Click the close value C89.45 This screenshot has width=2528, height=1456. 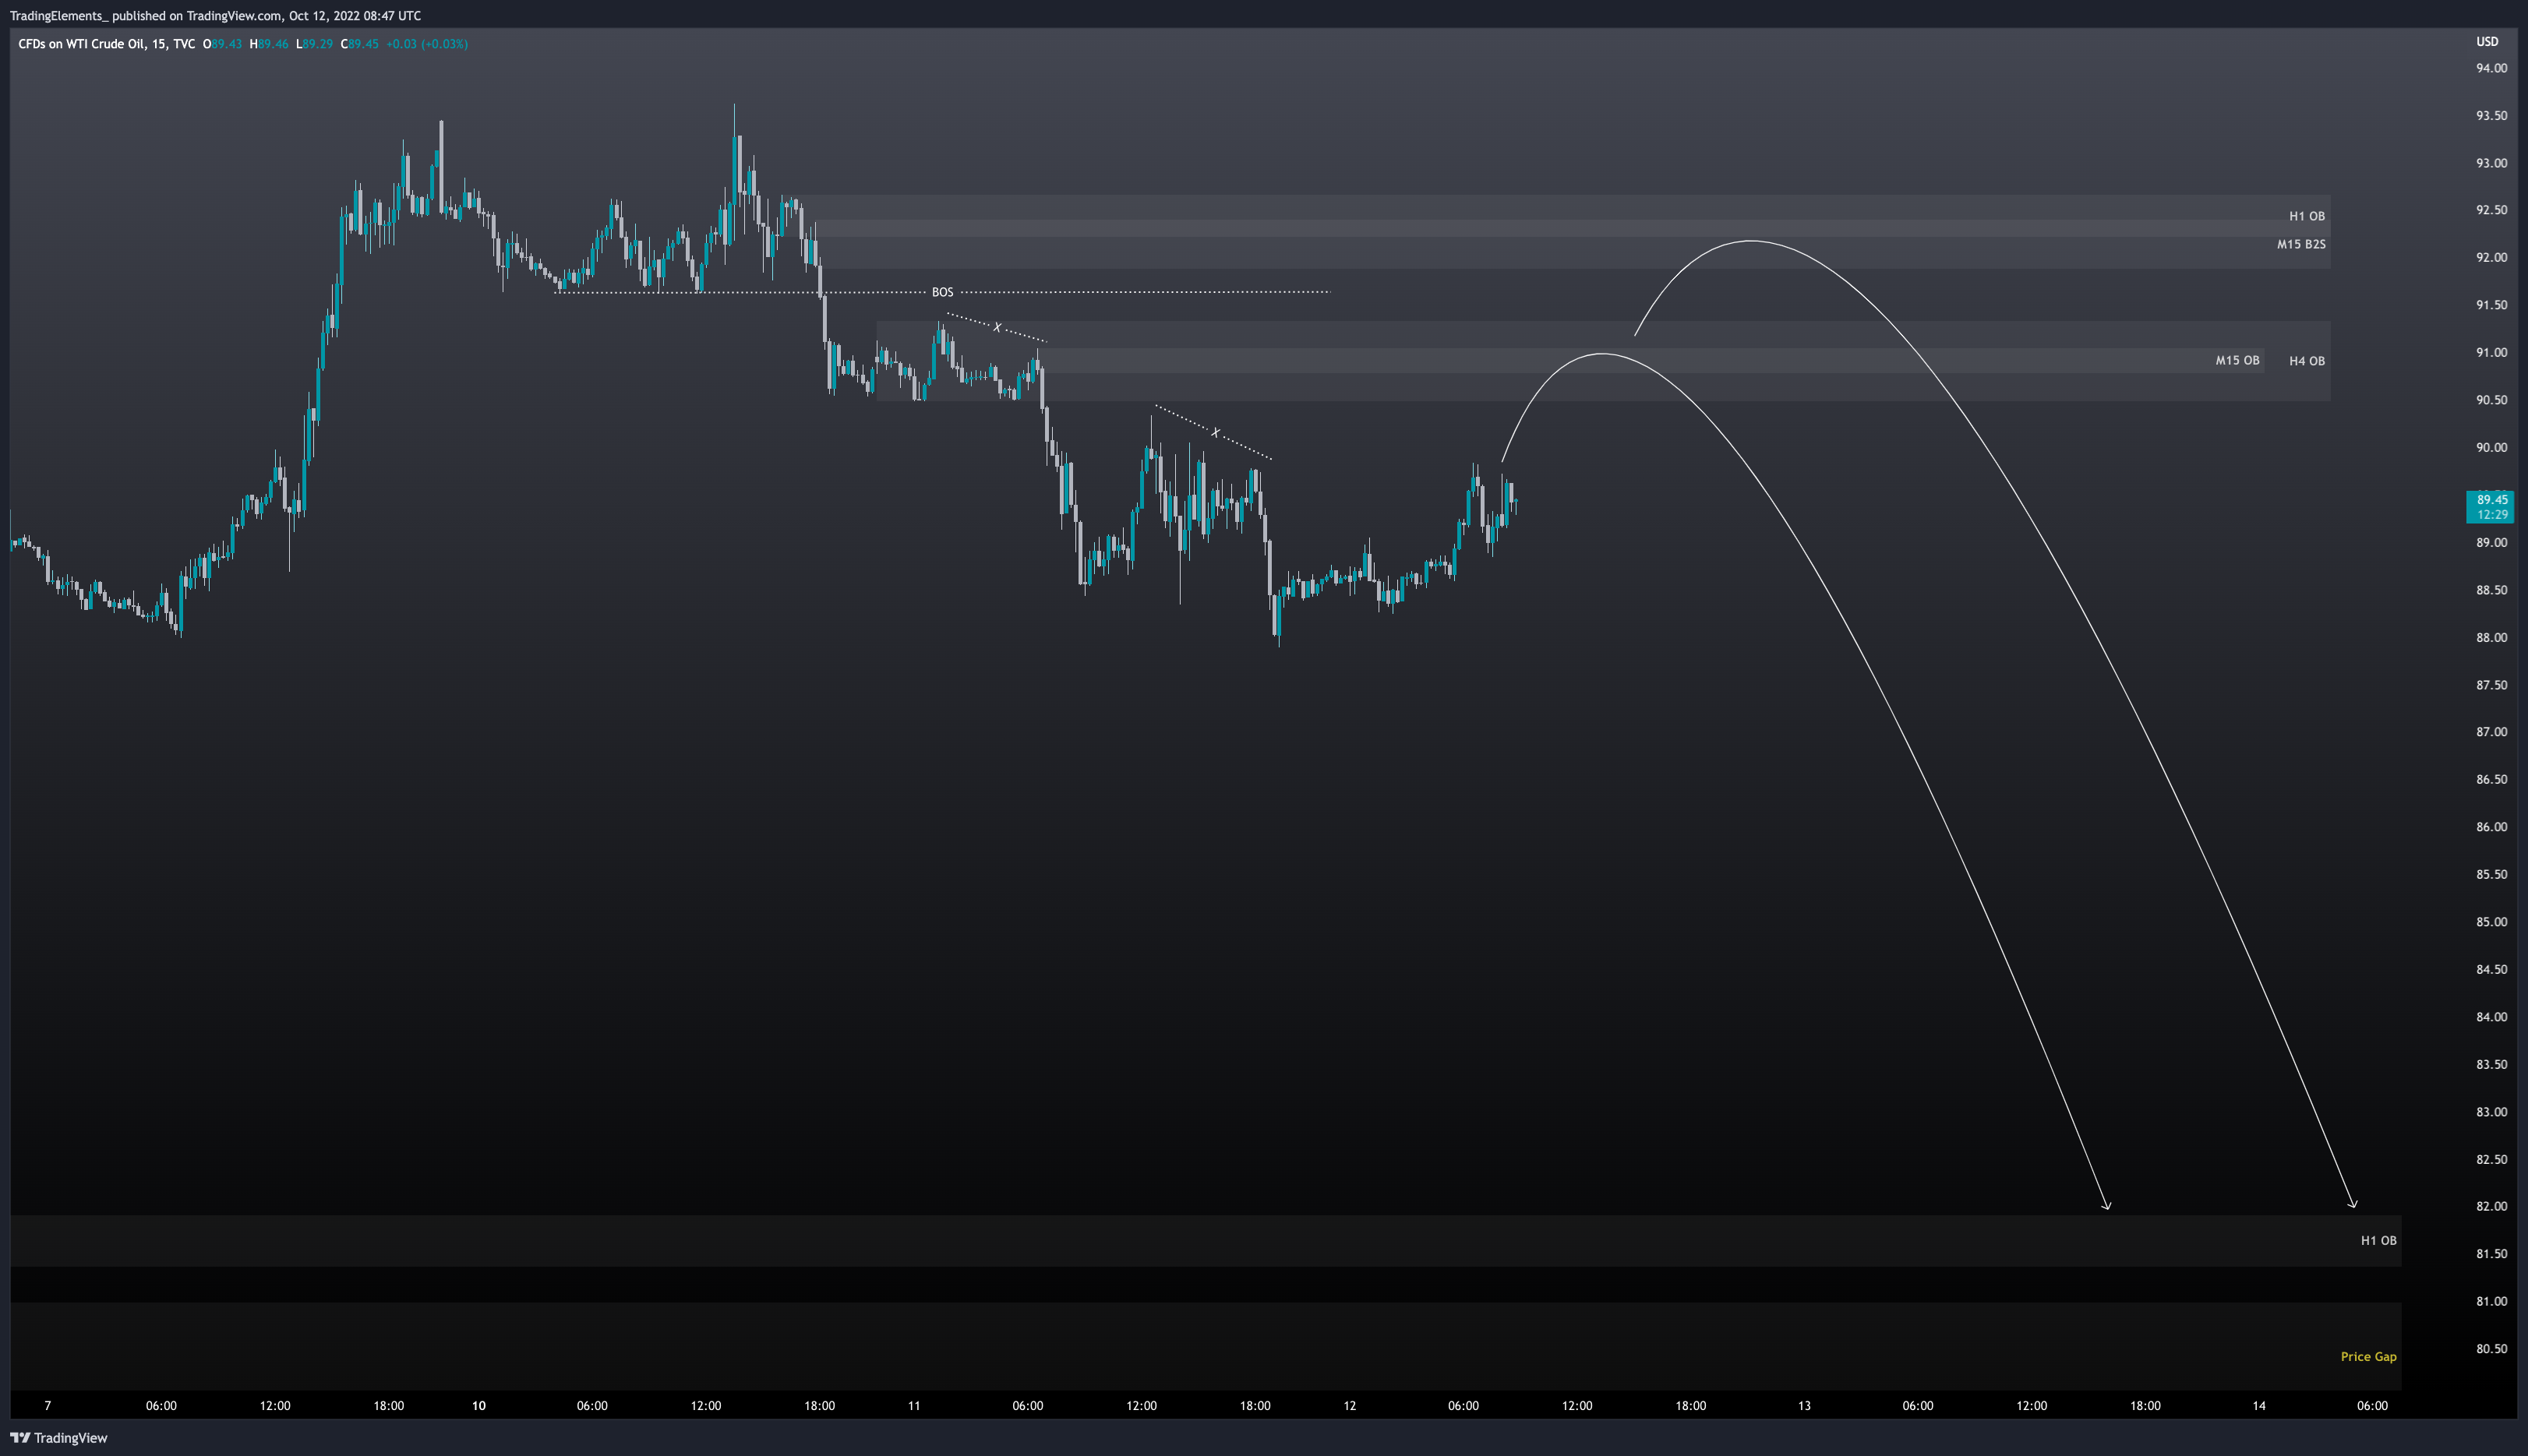(360, 44)
